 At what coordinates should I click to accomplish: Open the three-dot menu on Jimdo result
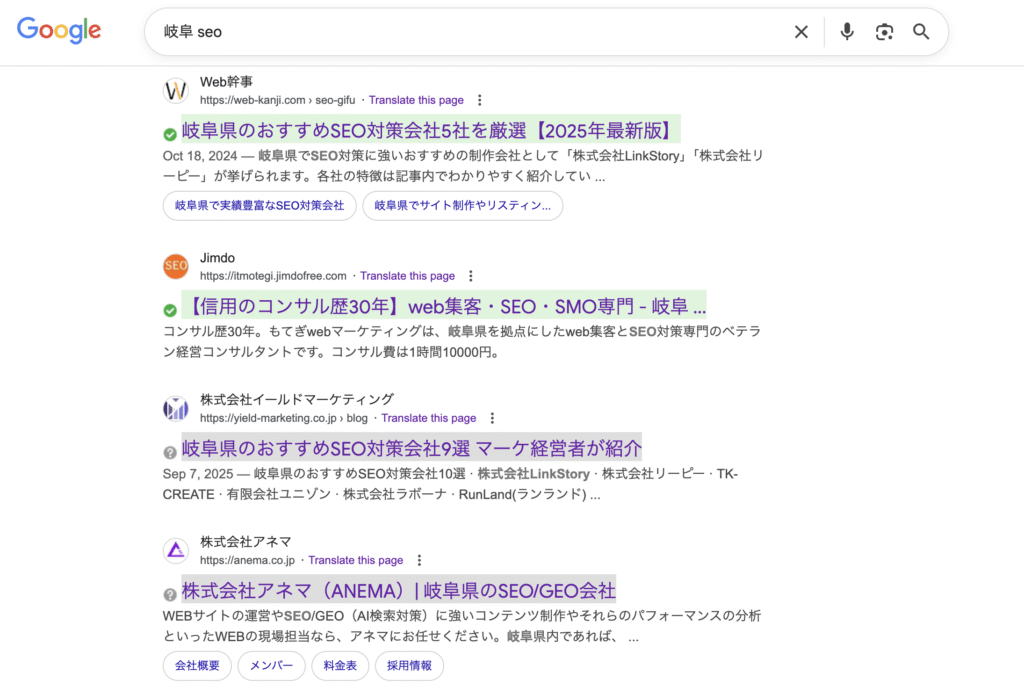click(x=471, y=275)
